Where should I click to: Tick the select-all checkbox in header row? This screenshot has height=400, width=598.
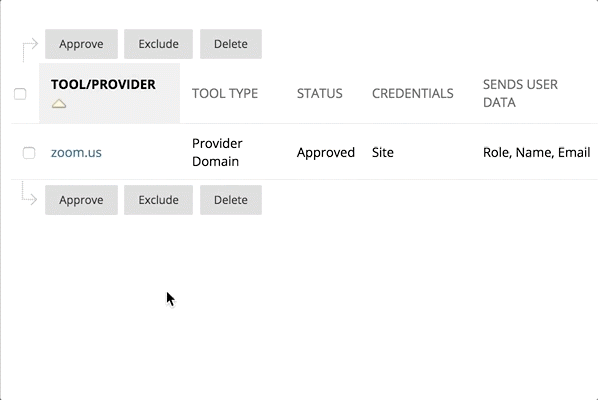(x=20, y=94)
